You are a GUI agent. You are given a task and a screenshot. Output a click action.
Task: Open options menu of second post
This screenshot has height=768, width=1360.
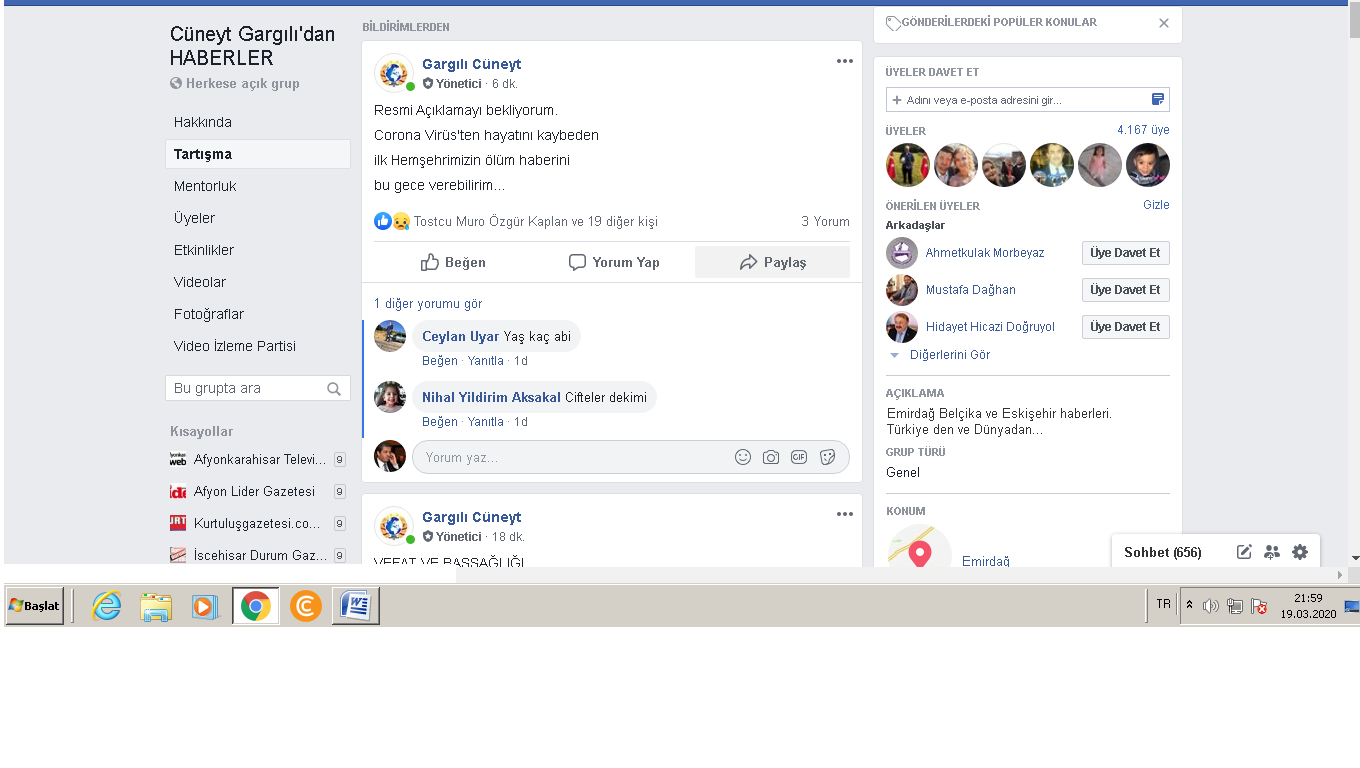click(x=845, y=515)
